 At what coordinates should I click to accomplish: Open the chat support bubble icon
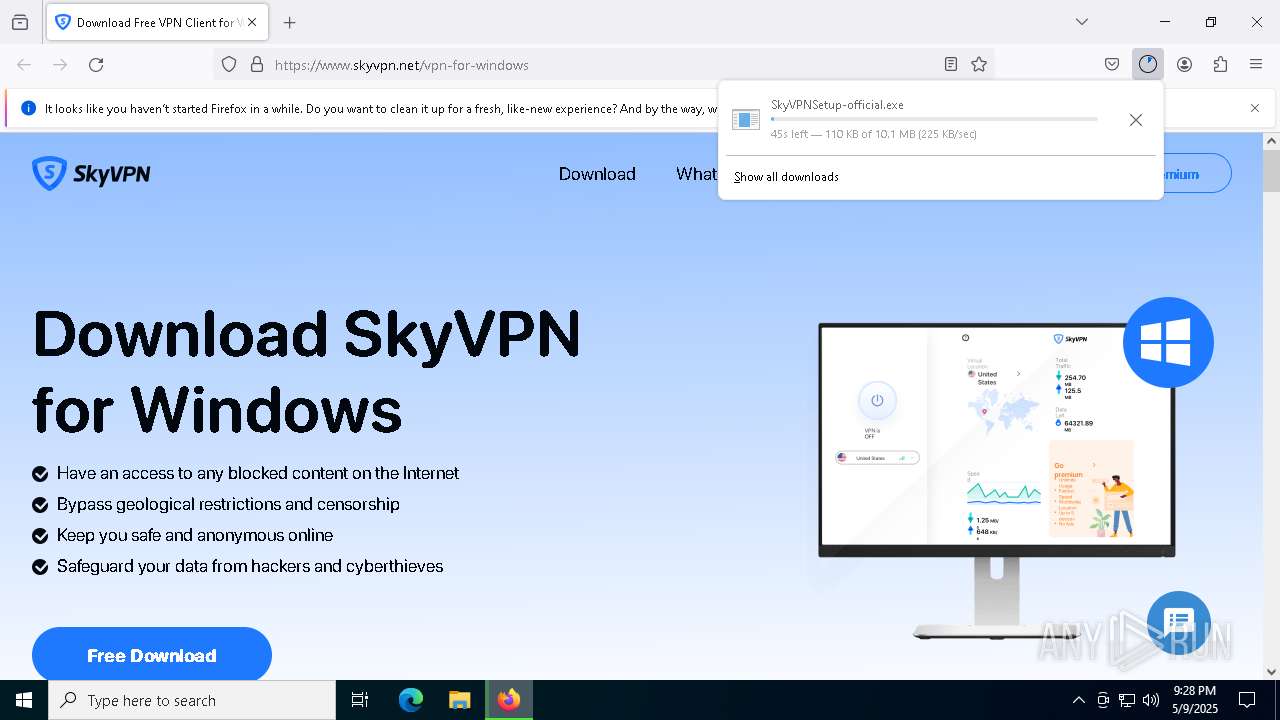coord(1179,622)
